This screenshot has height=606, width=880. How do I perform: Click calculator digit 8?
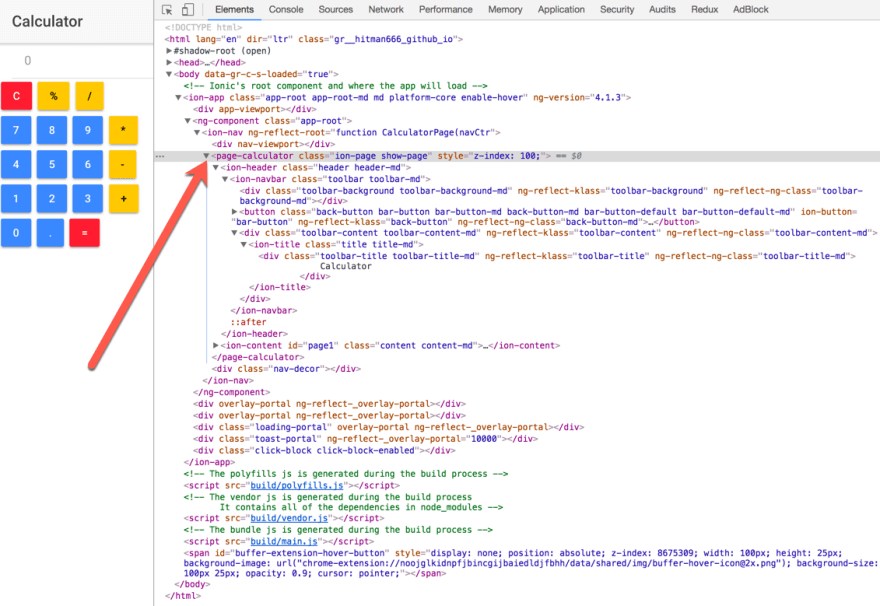pyautogui.click(x=52, y=130)
